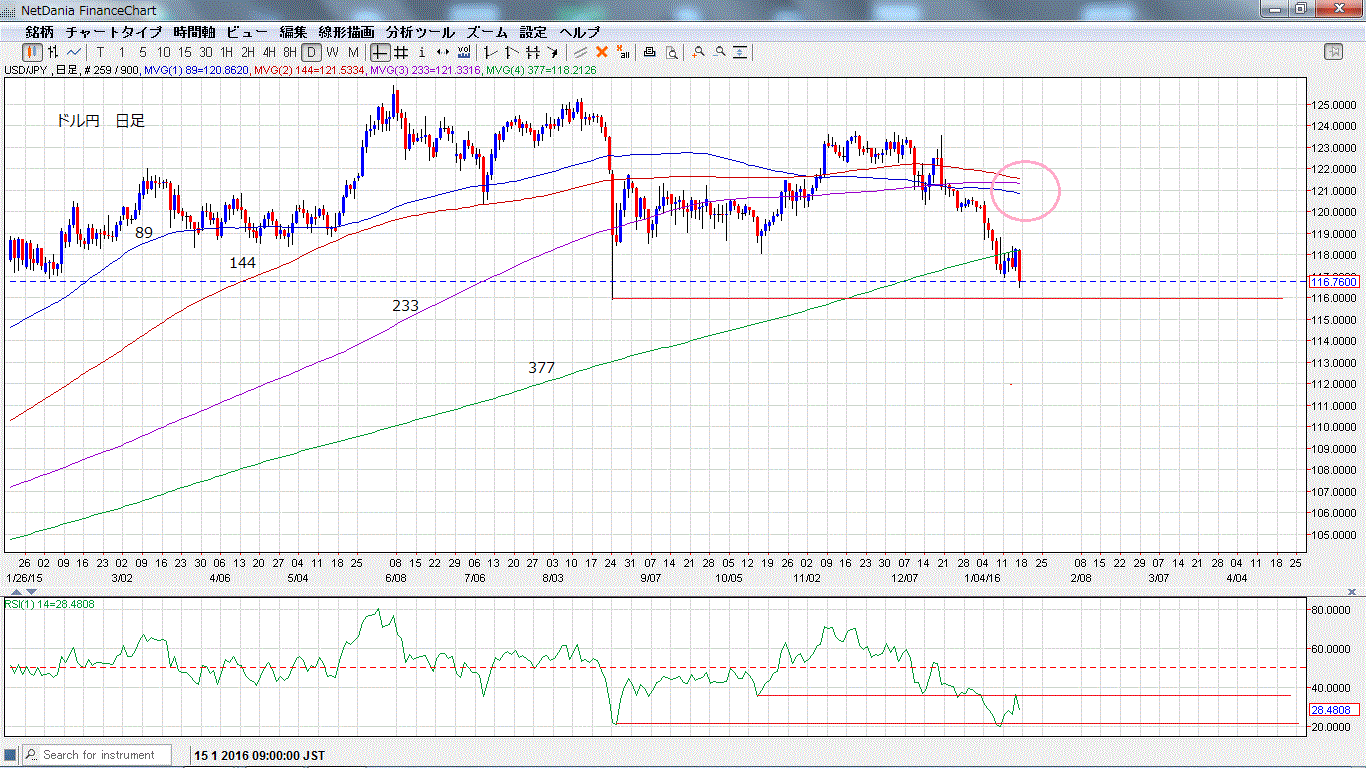Image resolution: width=1366 pixels, height=768 pixels.
Task: Select the second angled-line drawing tool
Action: pyautogui.click(x=511, y=52)
